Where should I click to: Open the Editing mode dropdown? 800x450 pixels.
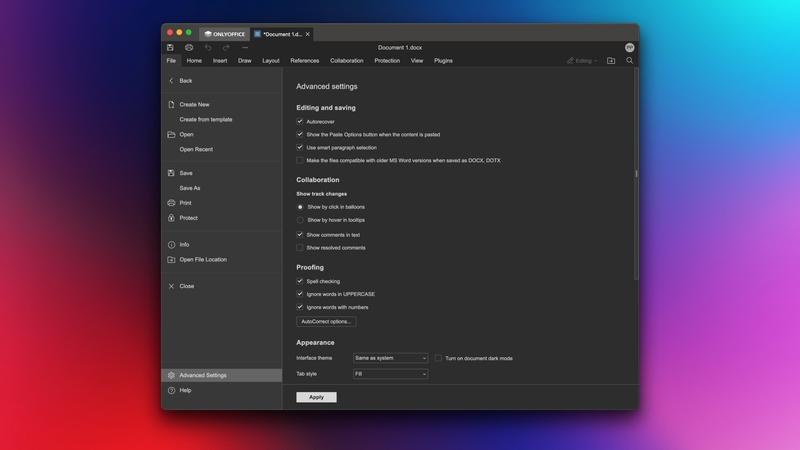tap(583, 61)
